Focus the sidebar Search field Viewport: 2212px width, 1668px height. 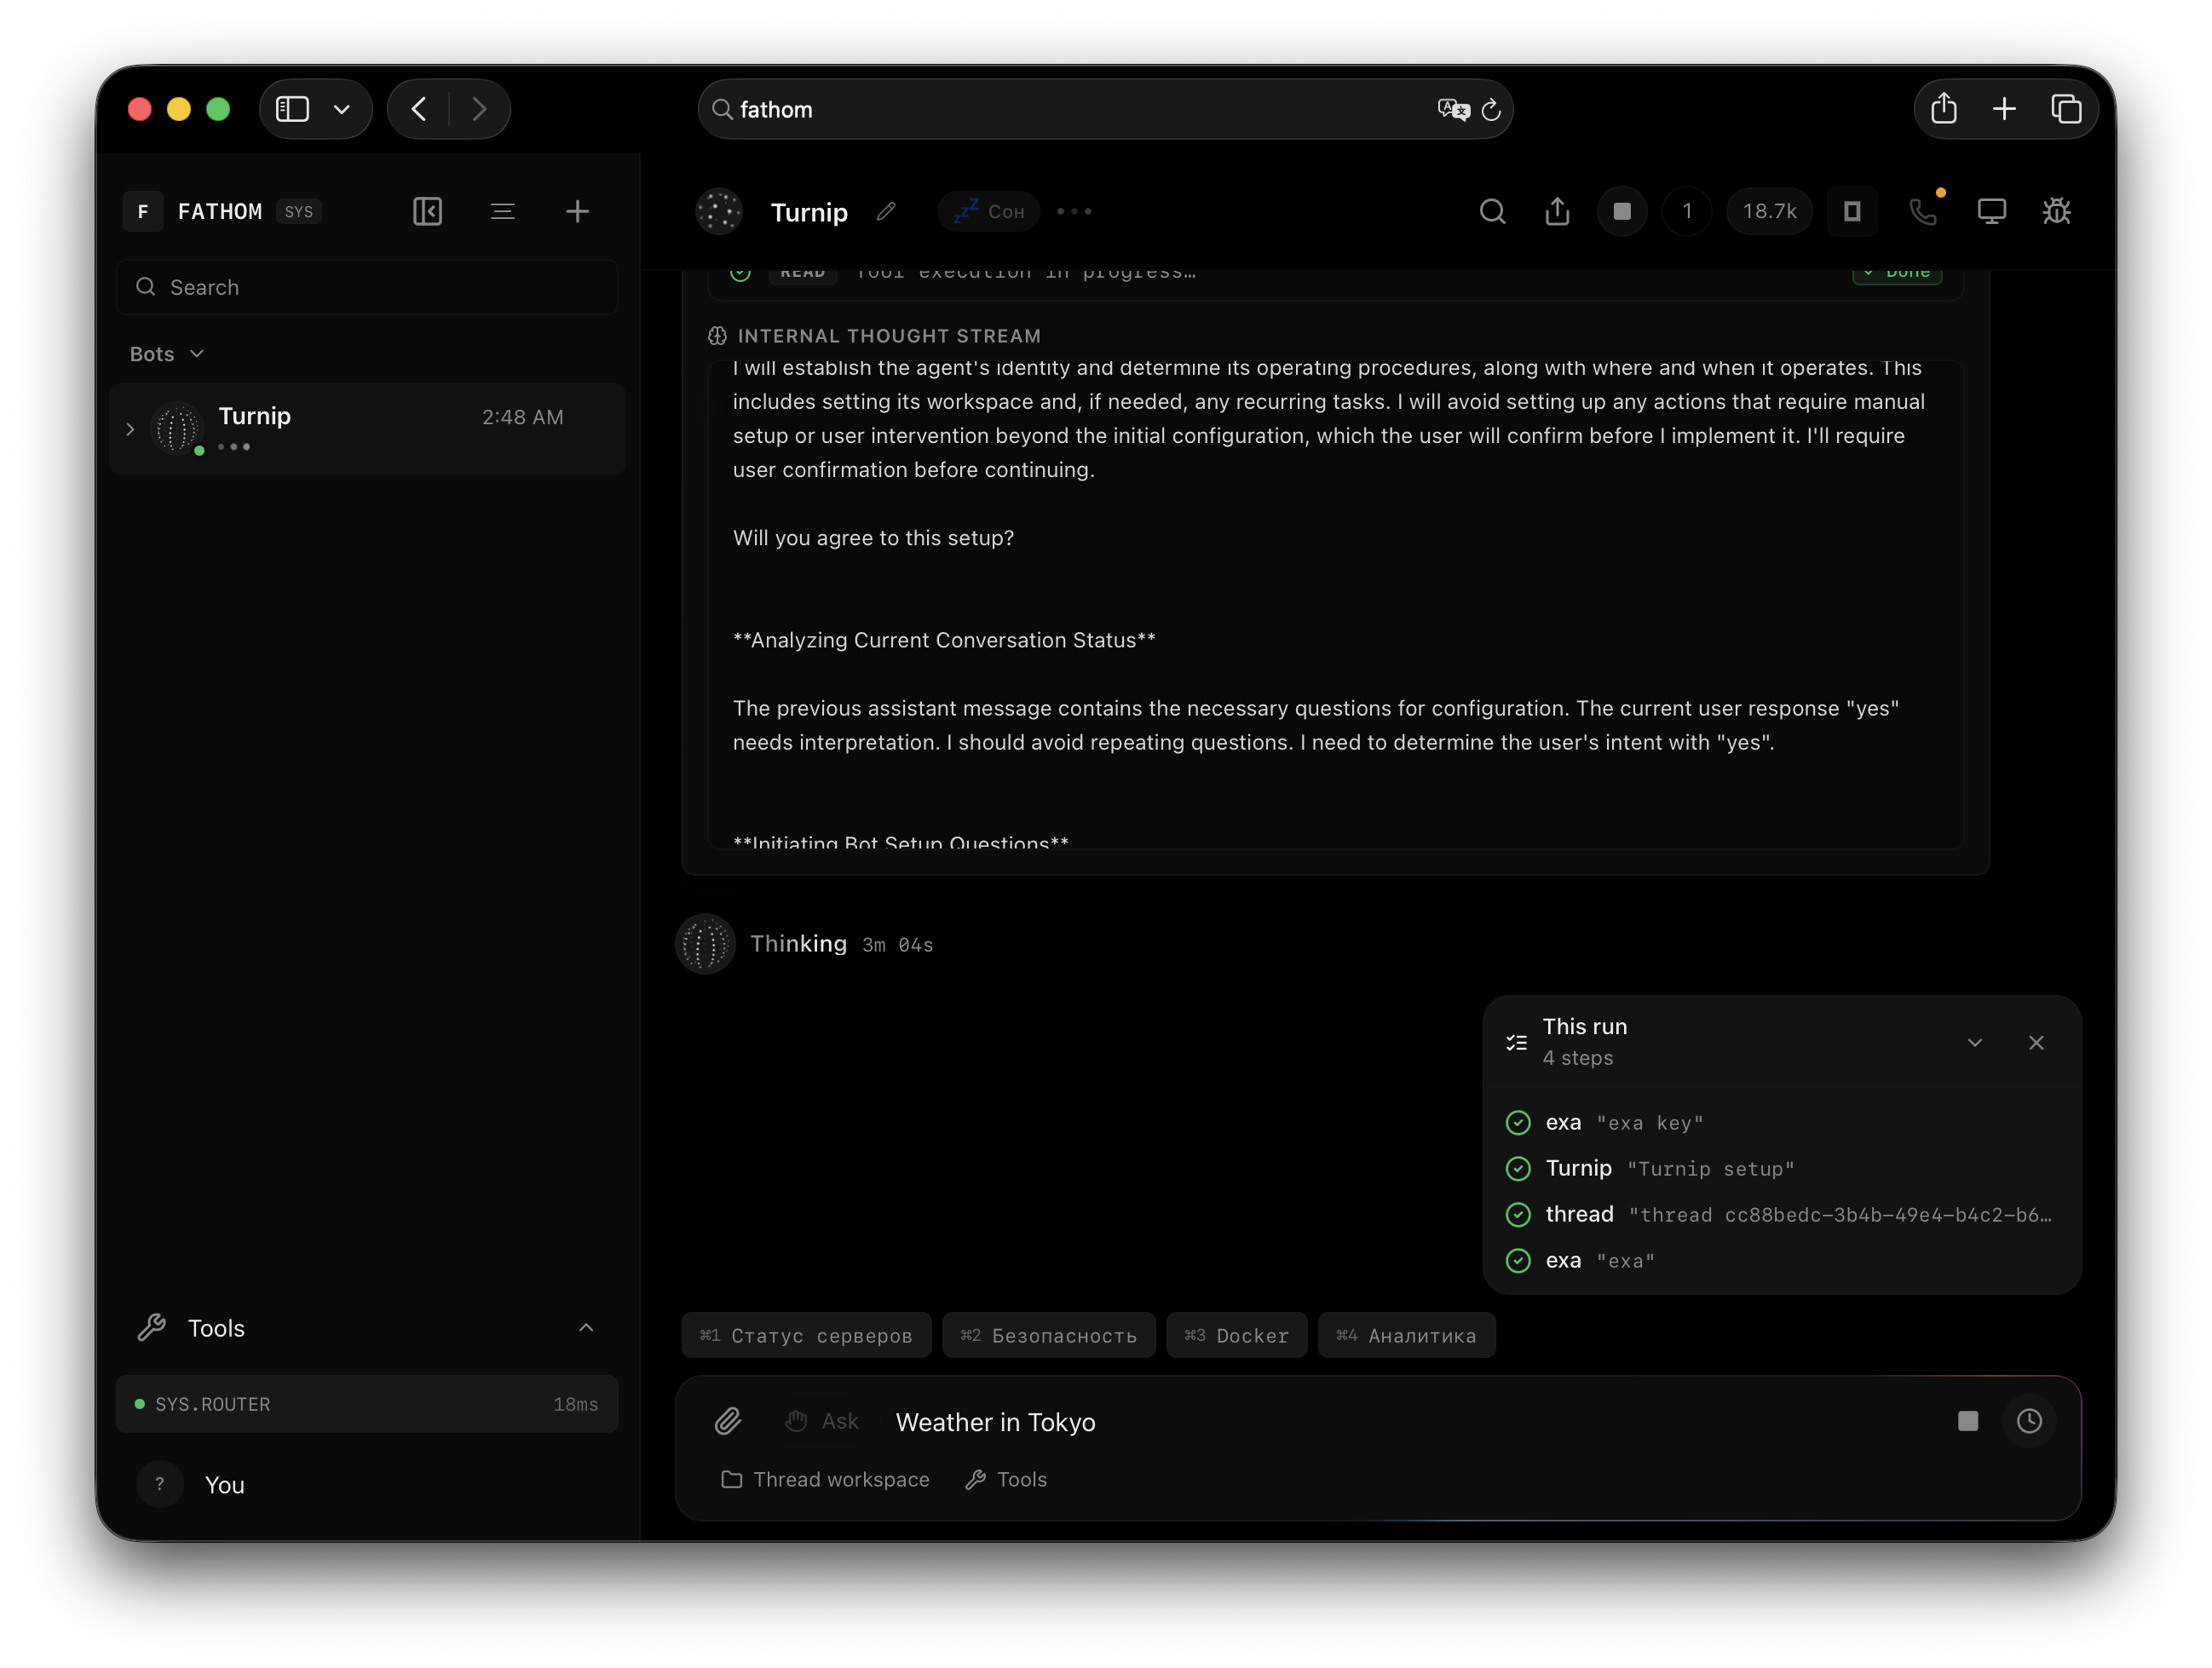pos(367,287)
